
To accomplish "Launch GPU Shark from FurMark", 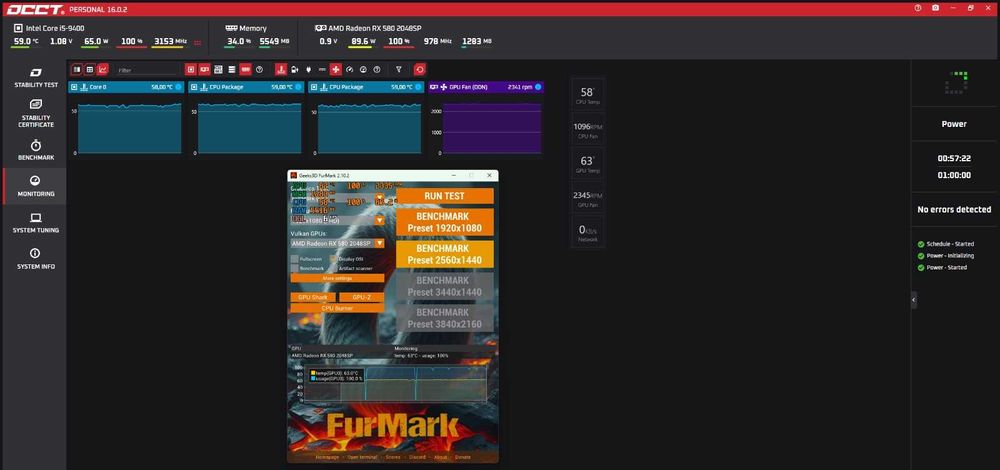I will tap(312, 297).
